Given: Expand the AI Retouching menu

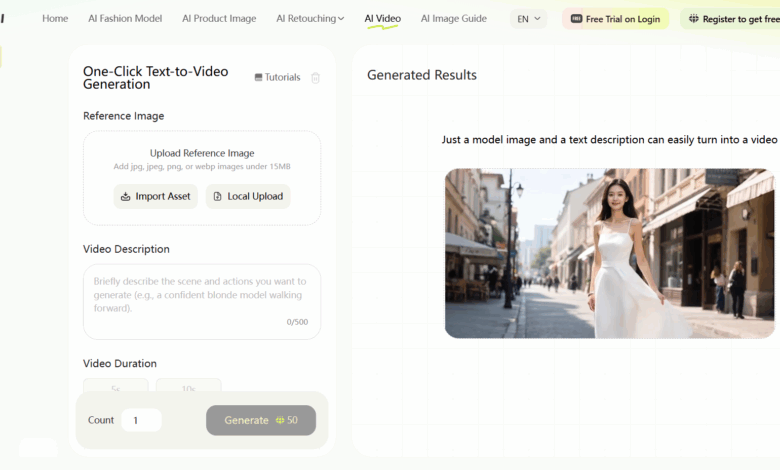Looking at the screenshot, I should [x=310, y=19].
